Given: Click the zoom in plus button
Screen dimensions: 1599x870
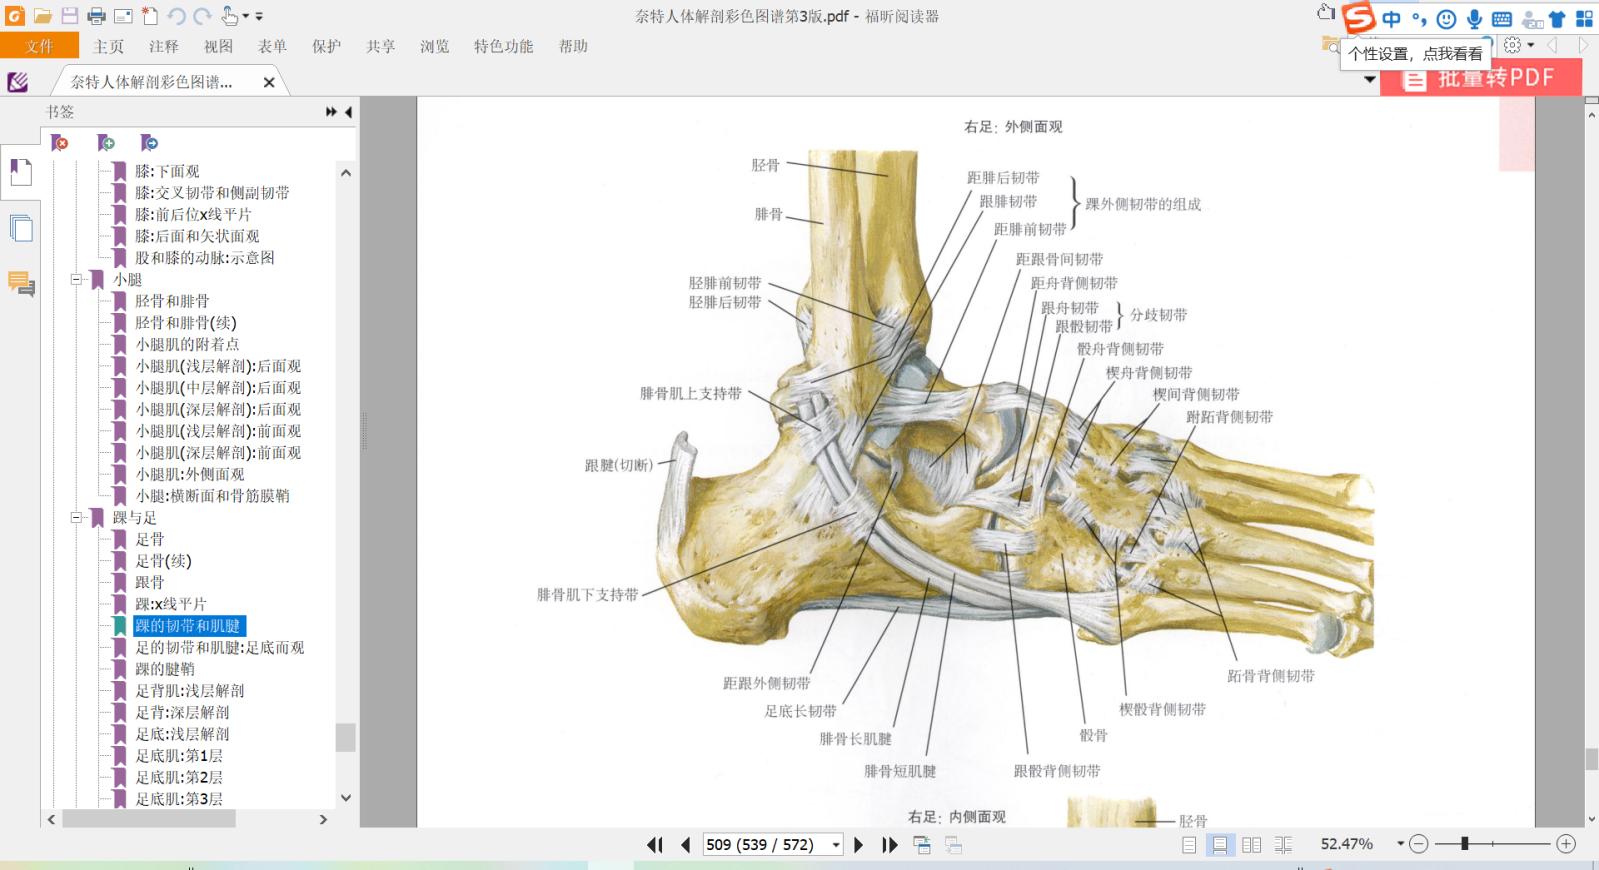Looking at the screenshot, I should (1566, 844).
